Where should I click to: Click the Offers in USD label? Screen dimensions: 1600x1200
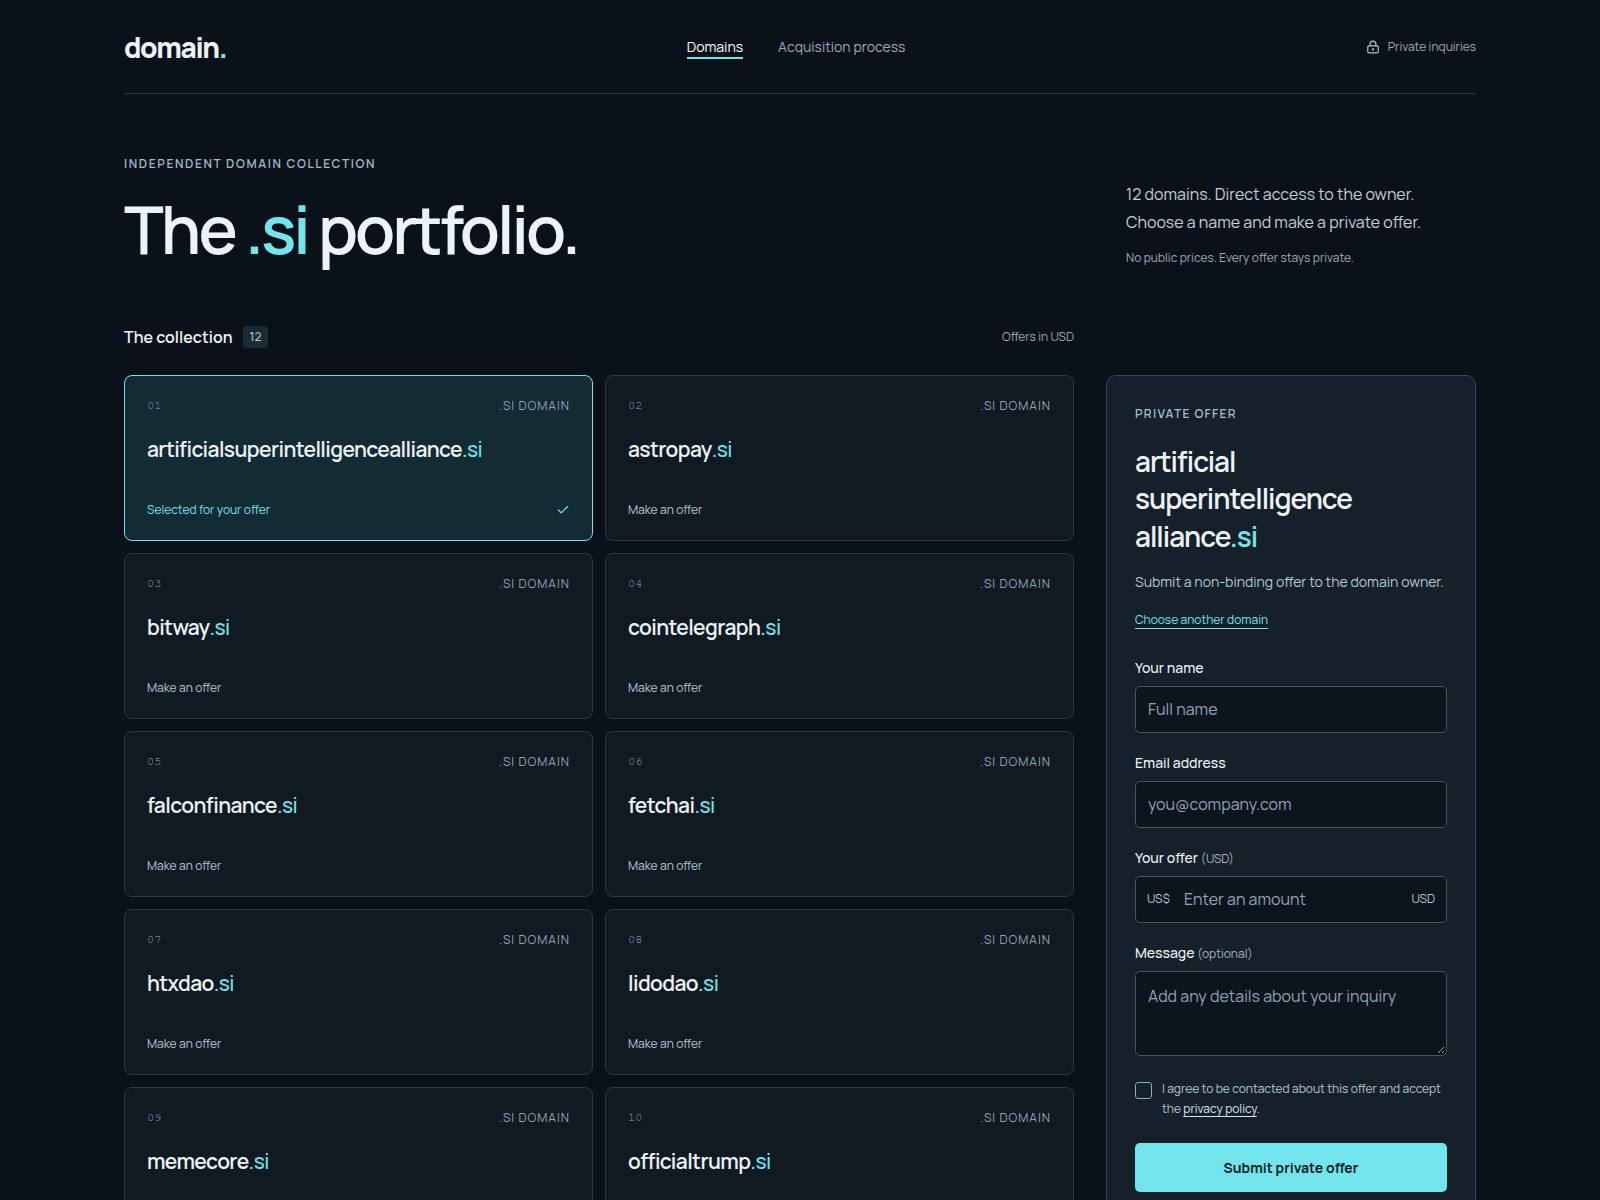(1037, 337)
